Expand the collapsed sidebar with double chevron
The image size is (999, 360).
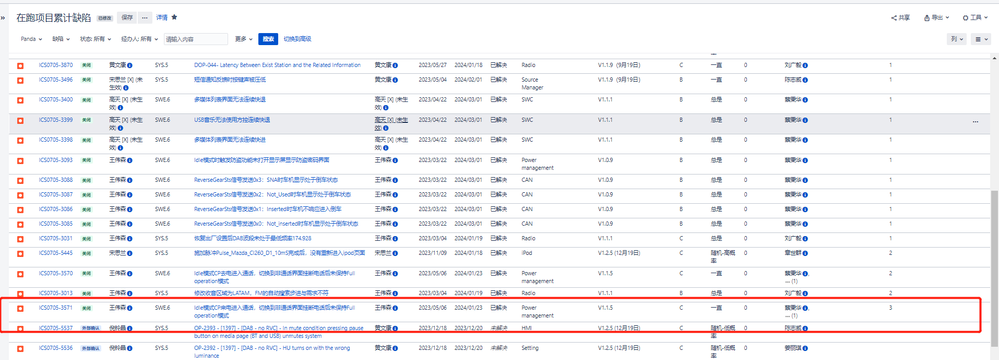(x=3, y=18)
